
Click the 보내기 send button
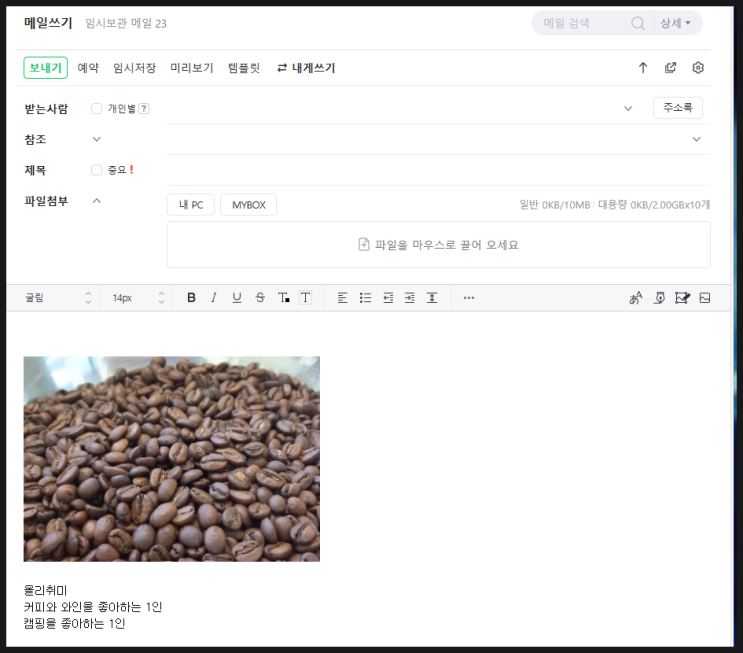pos(45,68)
